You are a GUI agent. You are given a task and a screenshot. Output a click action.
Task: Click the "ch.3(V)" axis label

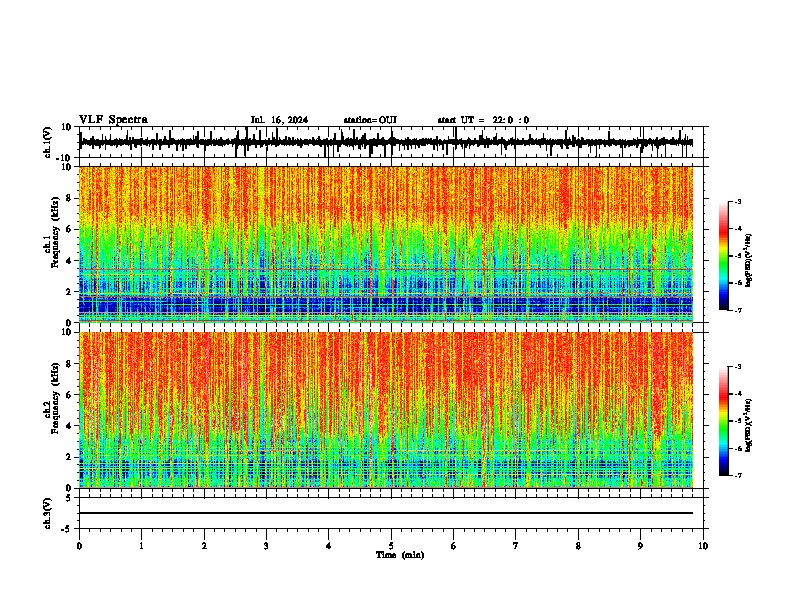coord(47,513)
